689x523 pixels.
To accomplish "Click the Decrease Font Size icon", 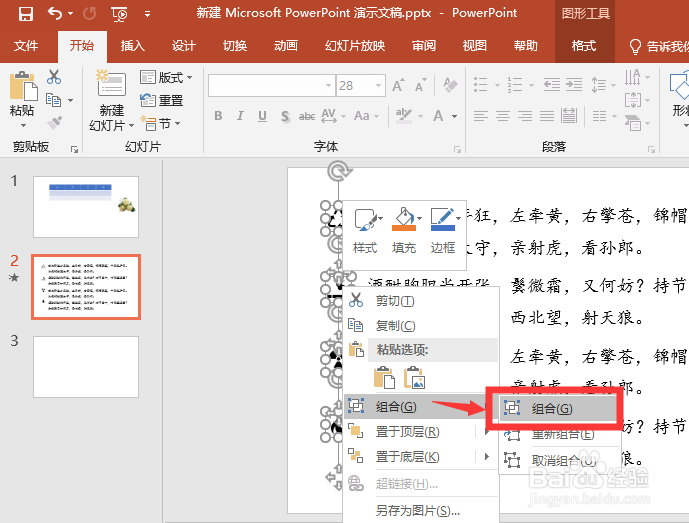I will tap(421, 85).
